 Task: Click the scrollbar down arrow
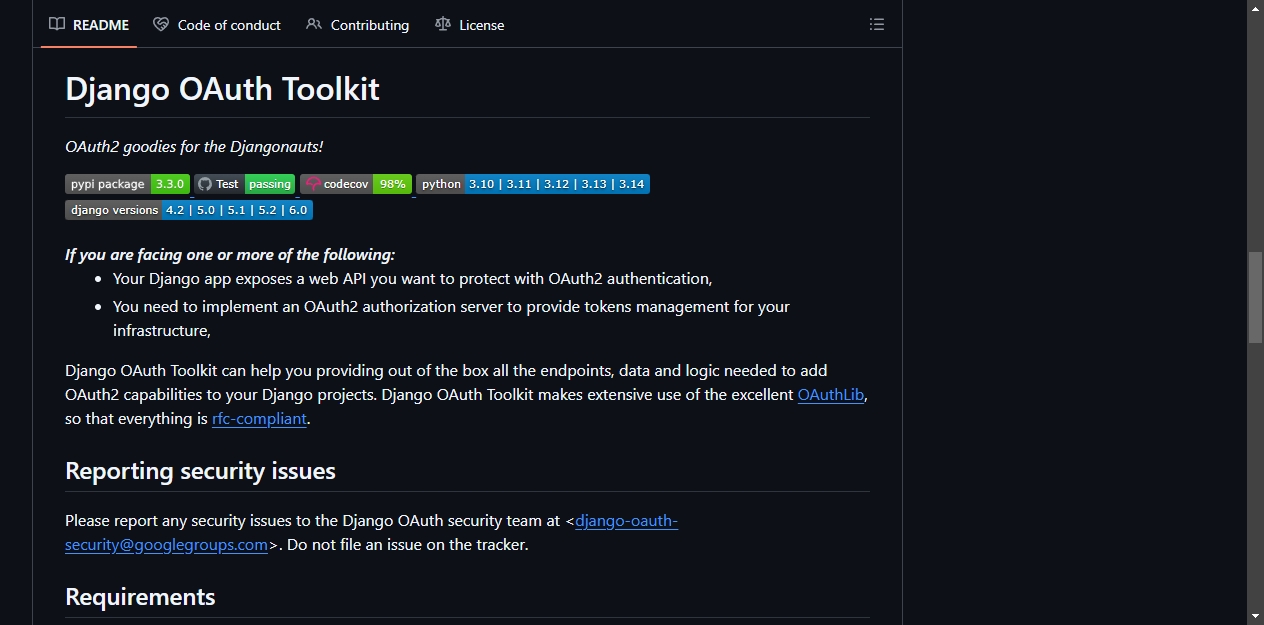tap(1255, 616)
